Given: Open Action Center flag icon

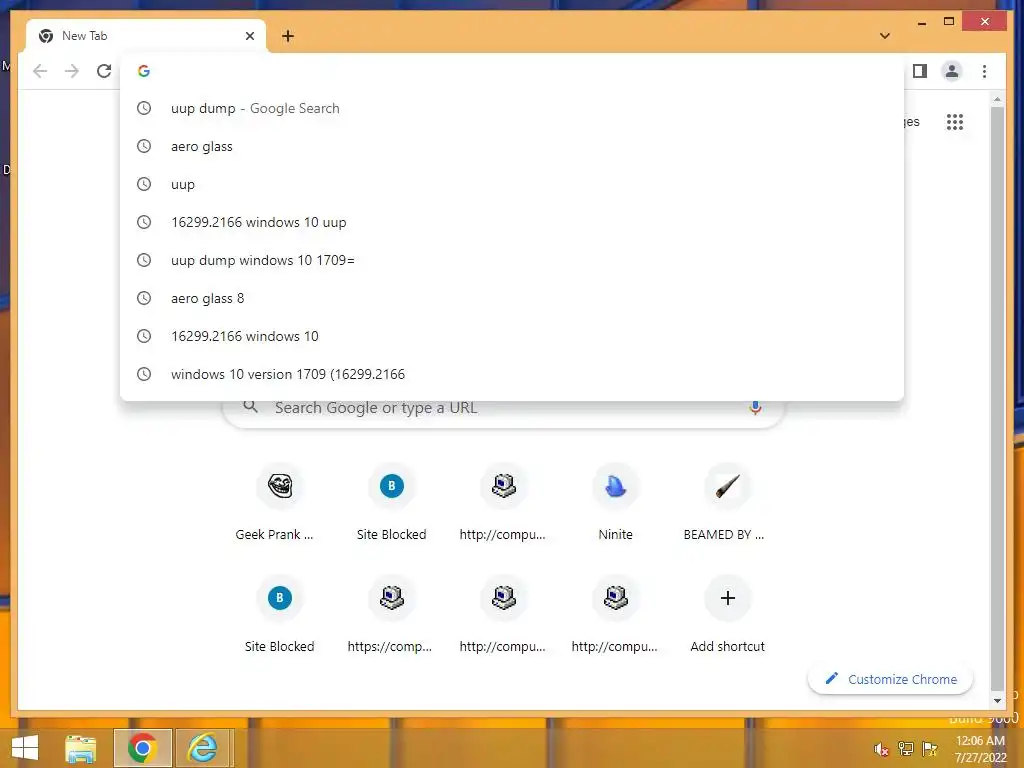Looking at the screenshot, I should click(930, 749).
